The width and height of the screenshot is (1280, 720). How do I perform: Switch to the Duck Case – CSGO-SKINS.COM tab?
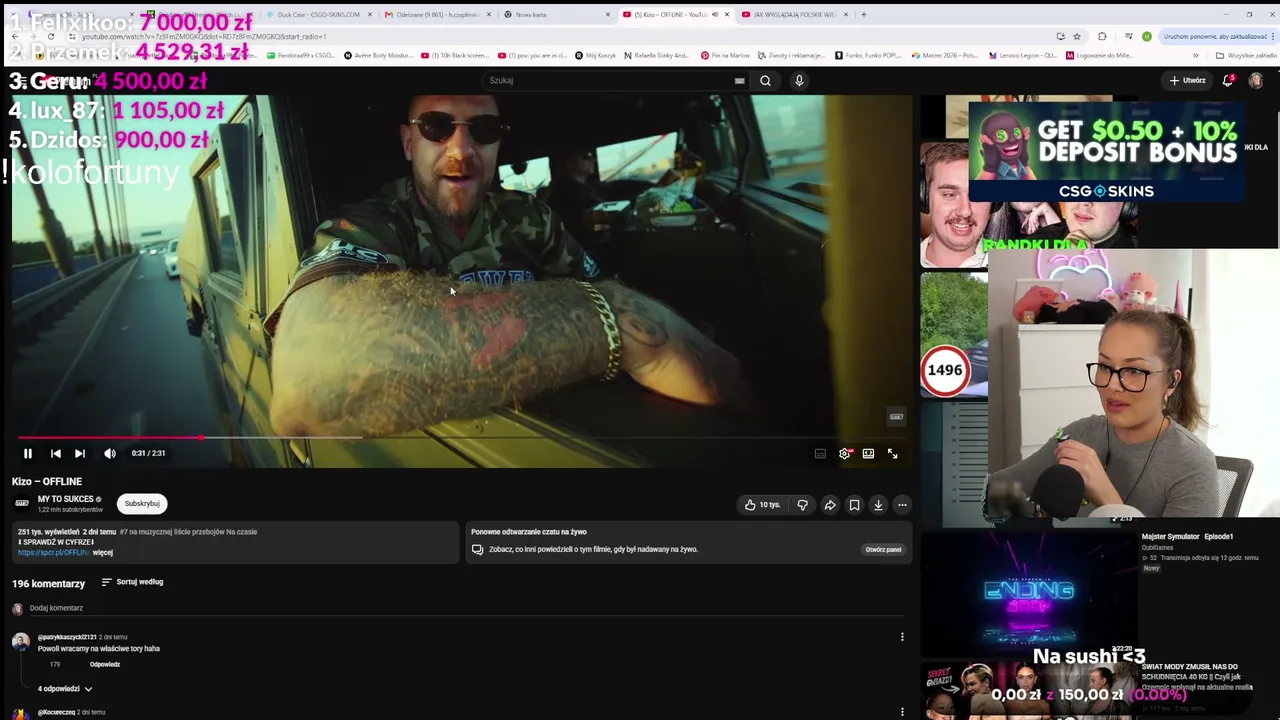(x=318, y=15)
